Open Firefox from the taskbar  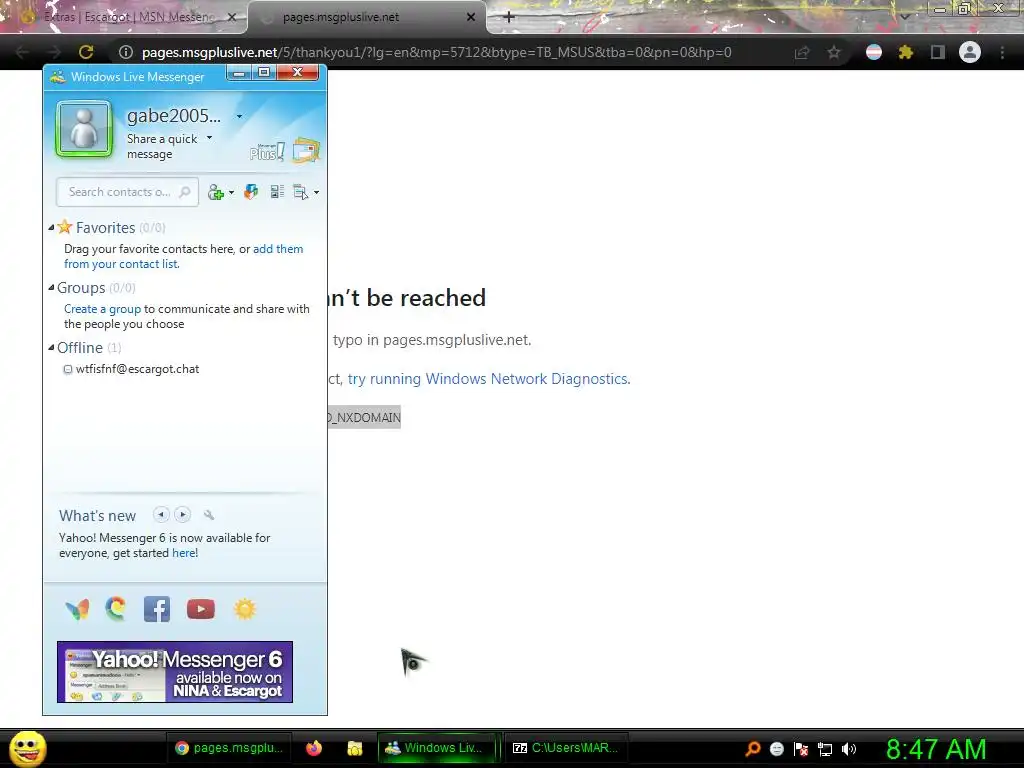point(314,748)
